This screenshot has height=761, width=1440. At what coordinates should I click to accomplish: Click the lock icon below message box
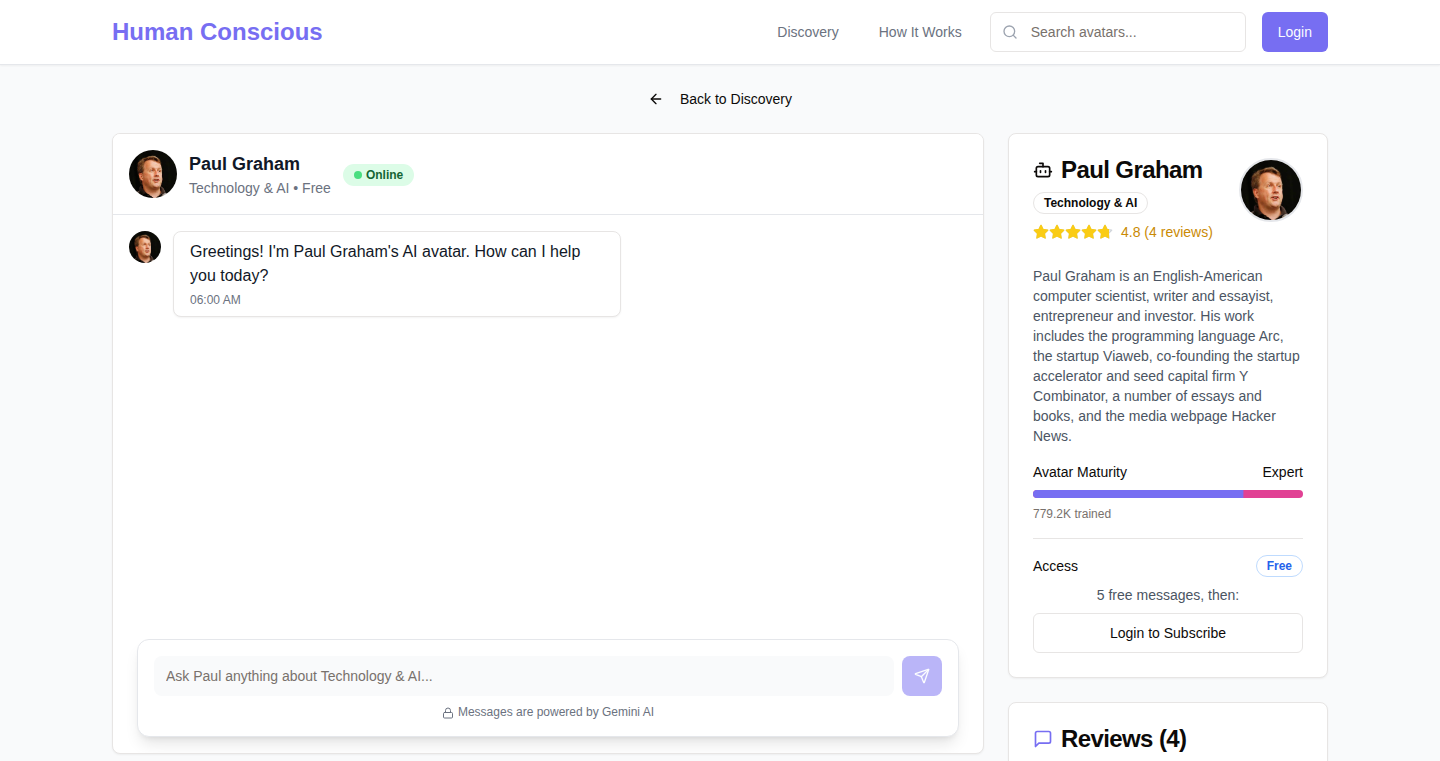[x=448, y=713]
